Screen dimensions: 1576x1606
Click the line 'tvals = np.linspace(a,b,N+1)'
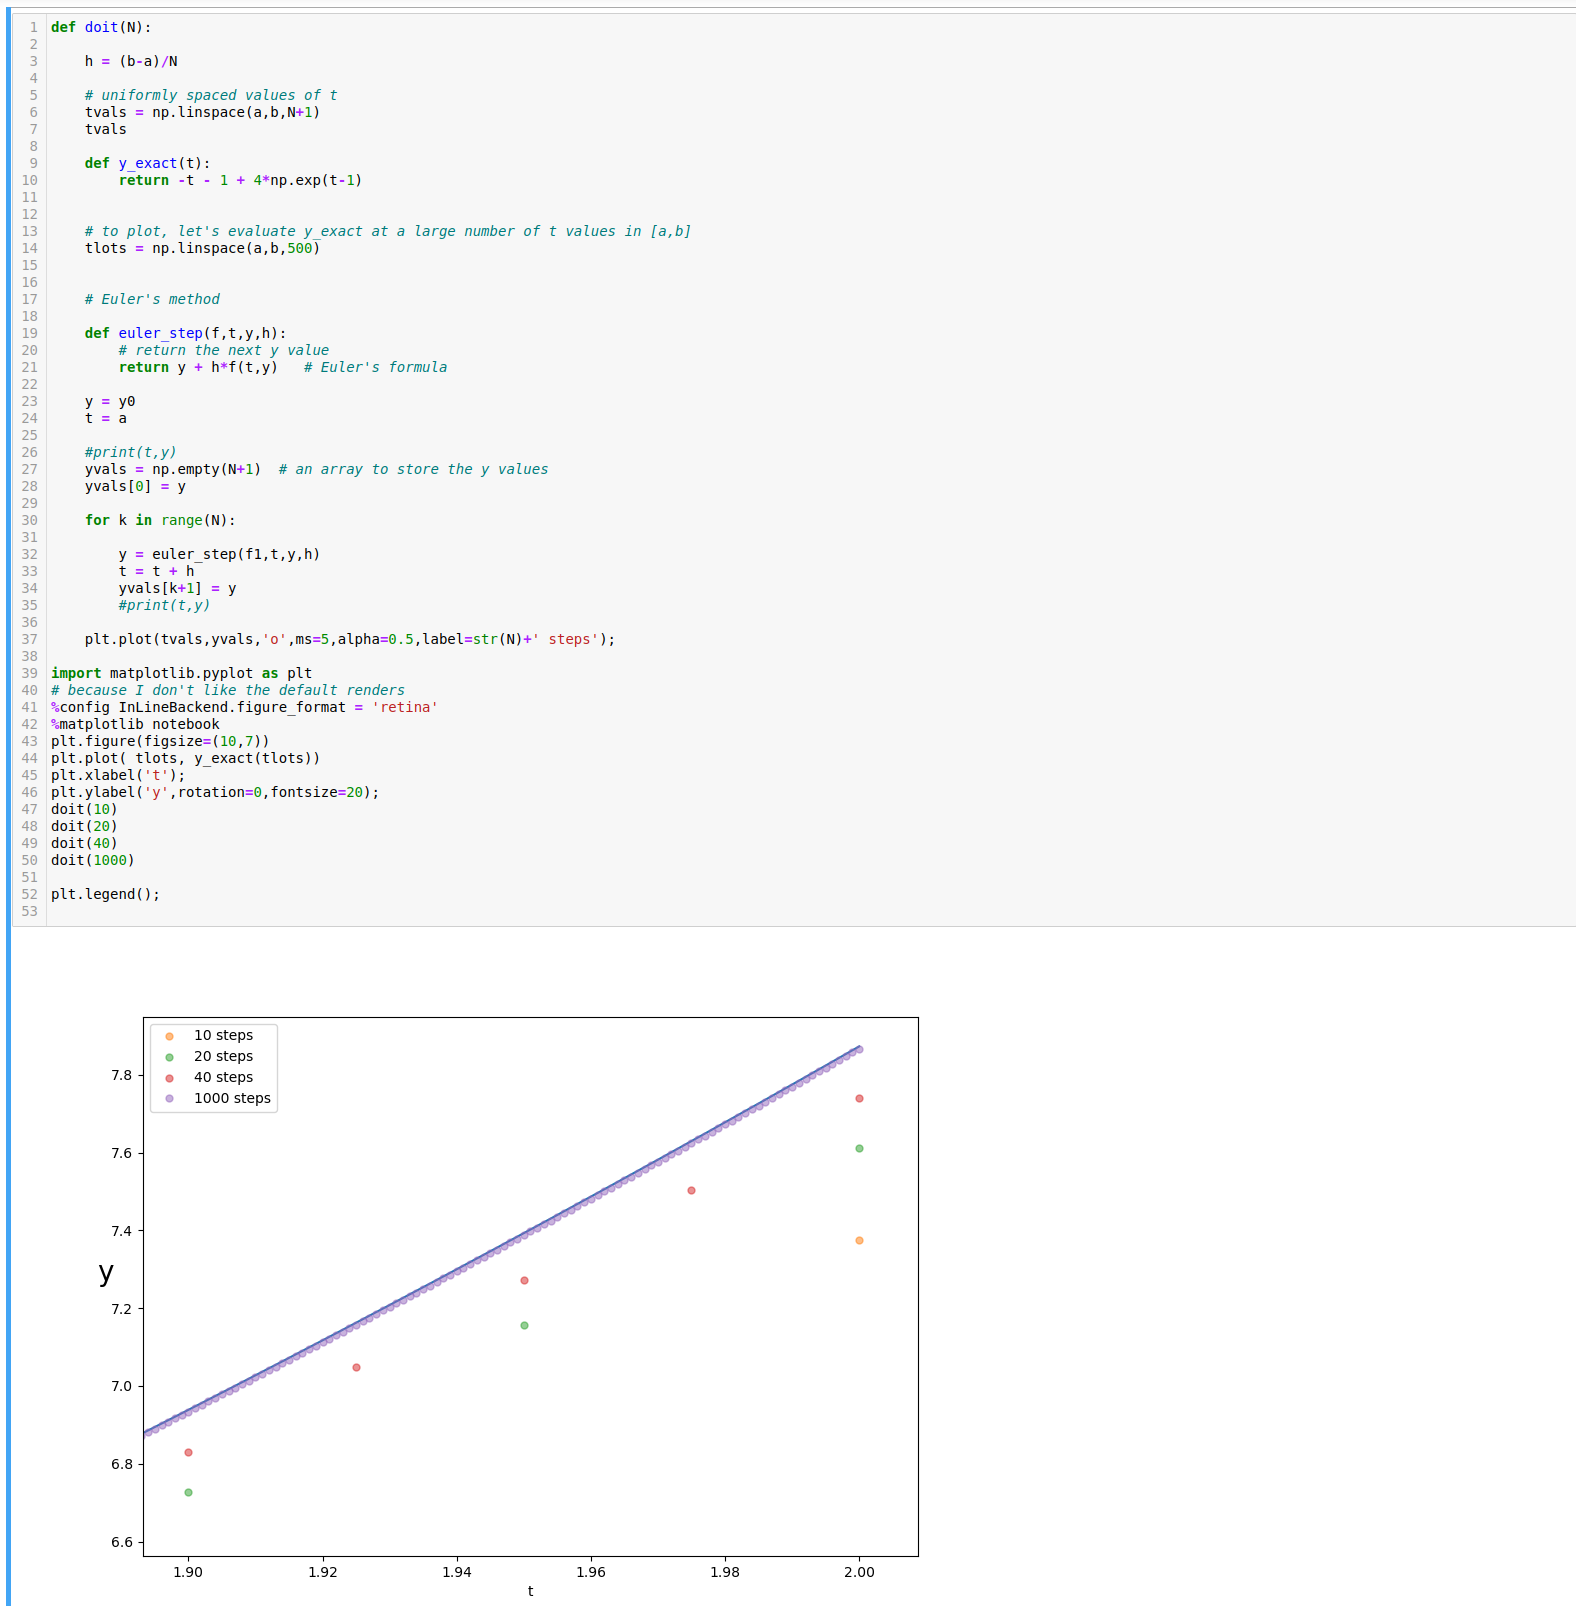[202, 112]
